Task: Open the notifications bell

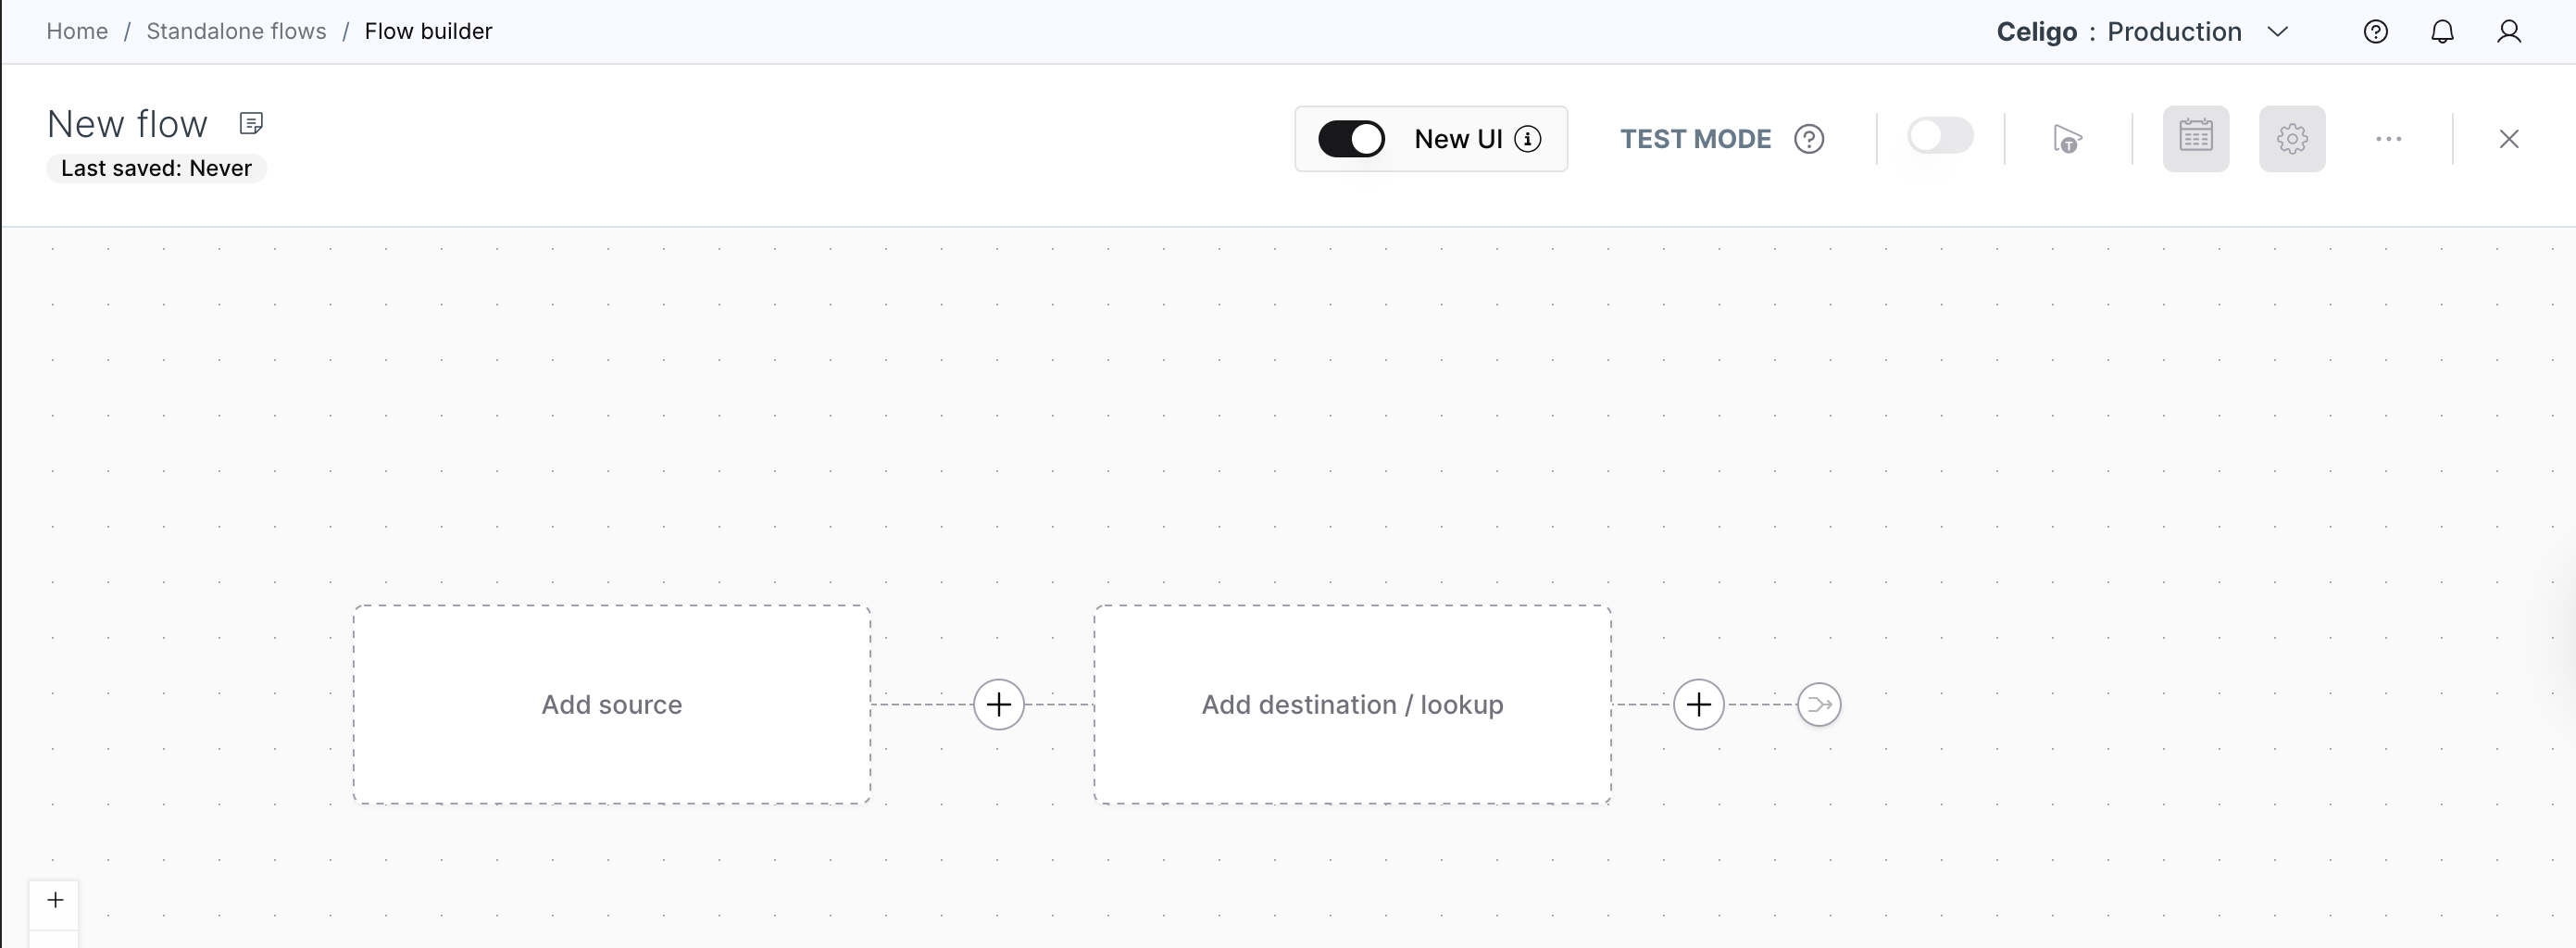Action: coord(2442,31)
